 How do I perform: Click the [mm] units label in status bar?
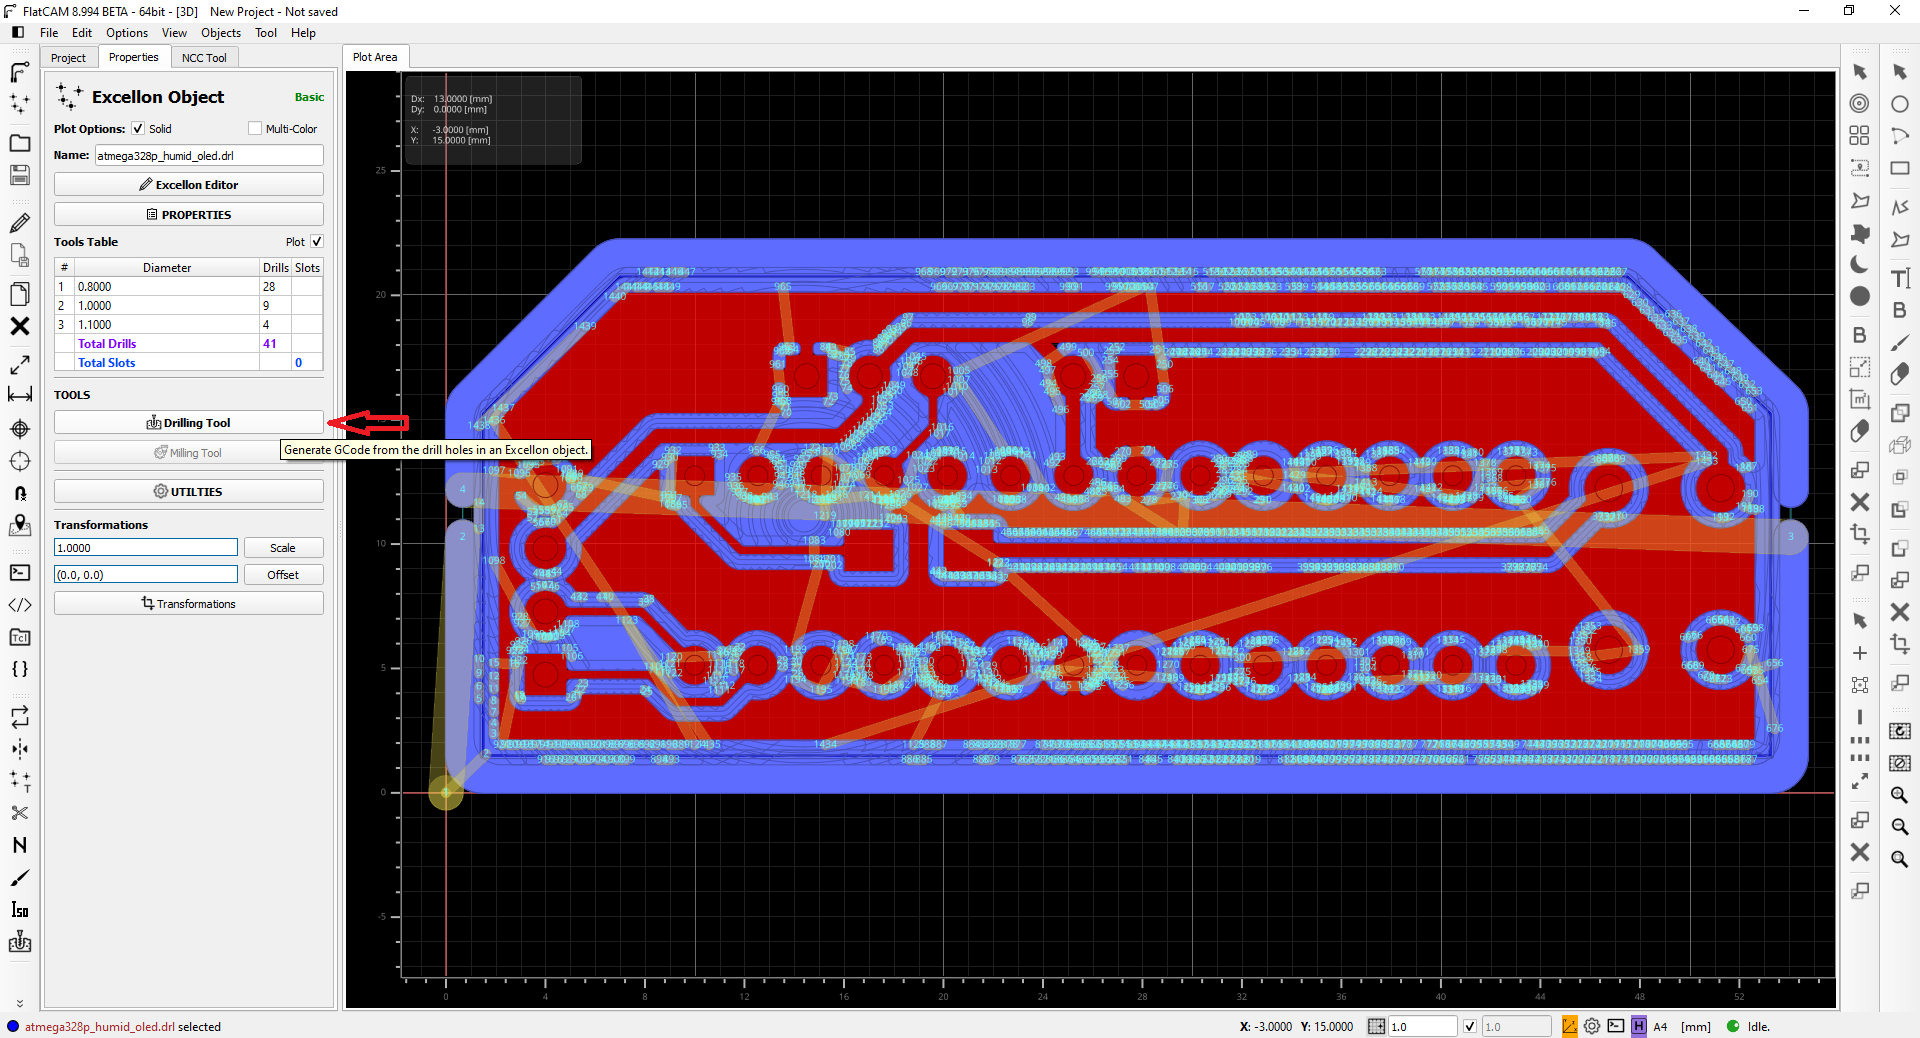[1696, 1026]
